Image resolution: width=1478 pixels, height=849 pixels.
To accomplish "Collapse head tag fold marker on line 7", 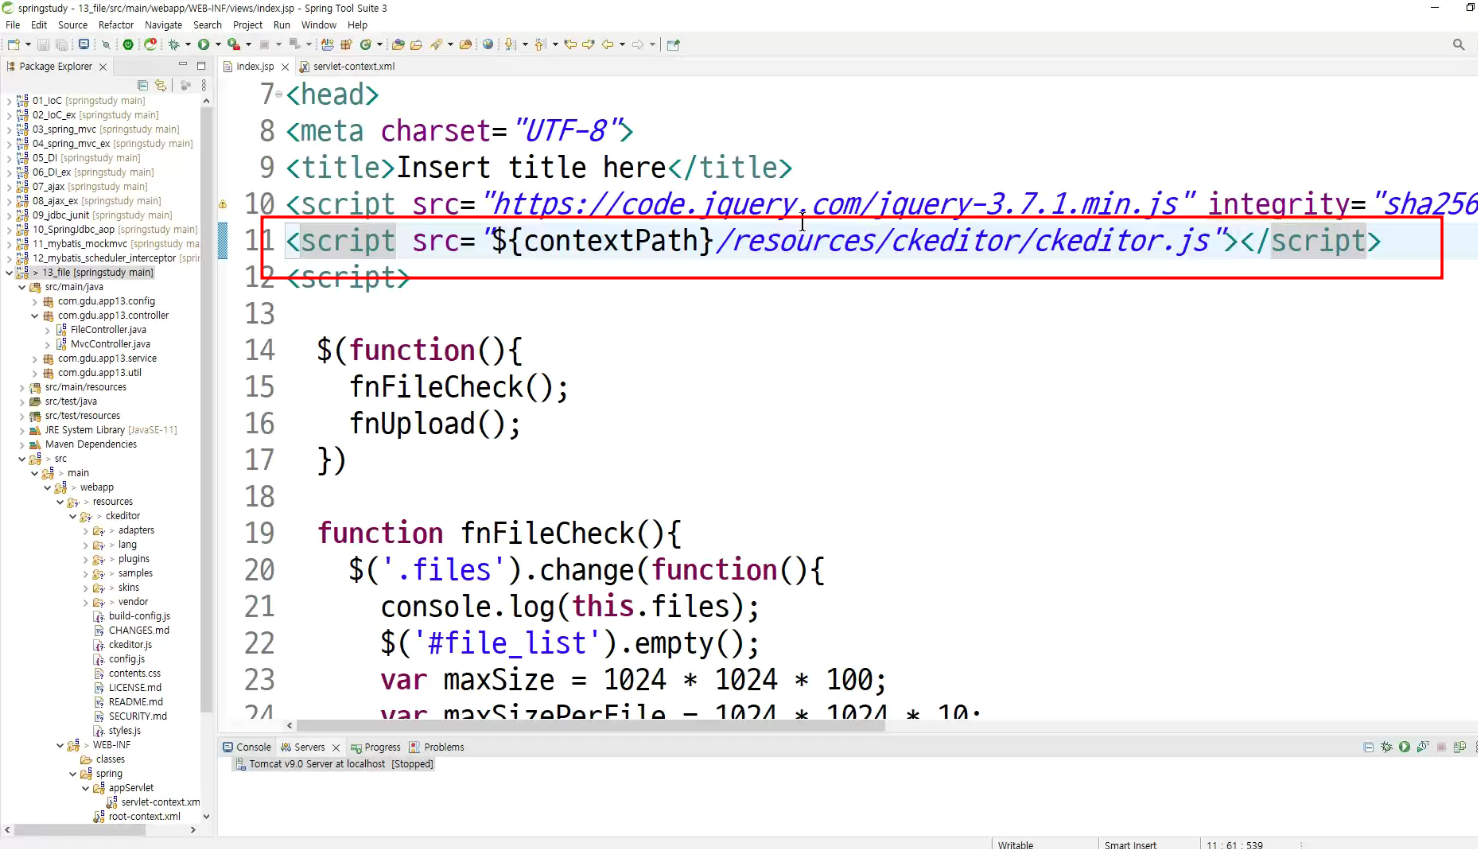I will [279, 94].
